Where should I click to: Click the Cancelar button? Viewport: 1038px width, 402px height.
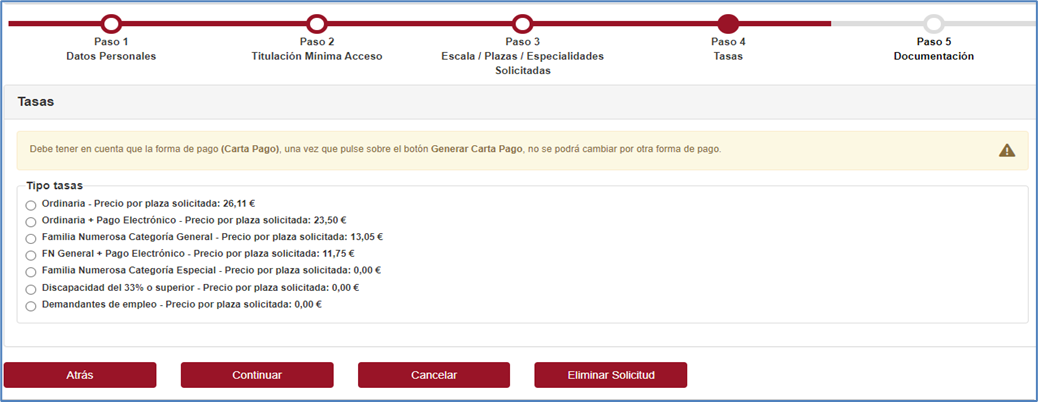click(434, 375)
